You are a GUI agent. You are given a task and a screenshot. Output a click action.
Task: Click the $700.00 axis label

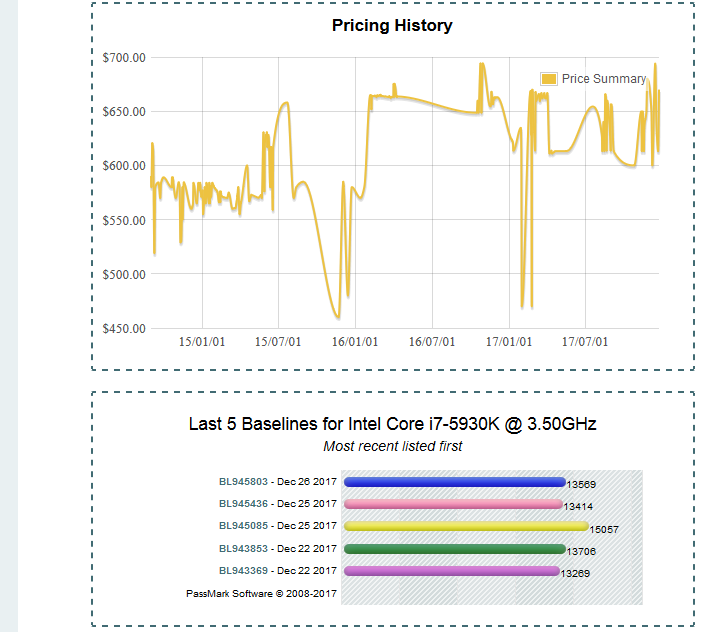point(124,58)
